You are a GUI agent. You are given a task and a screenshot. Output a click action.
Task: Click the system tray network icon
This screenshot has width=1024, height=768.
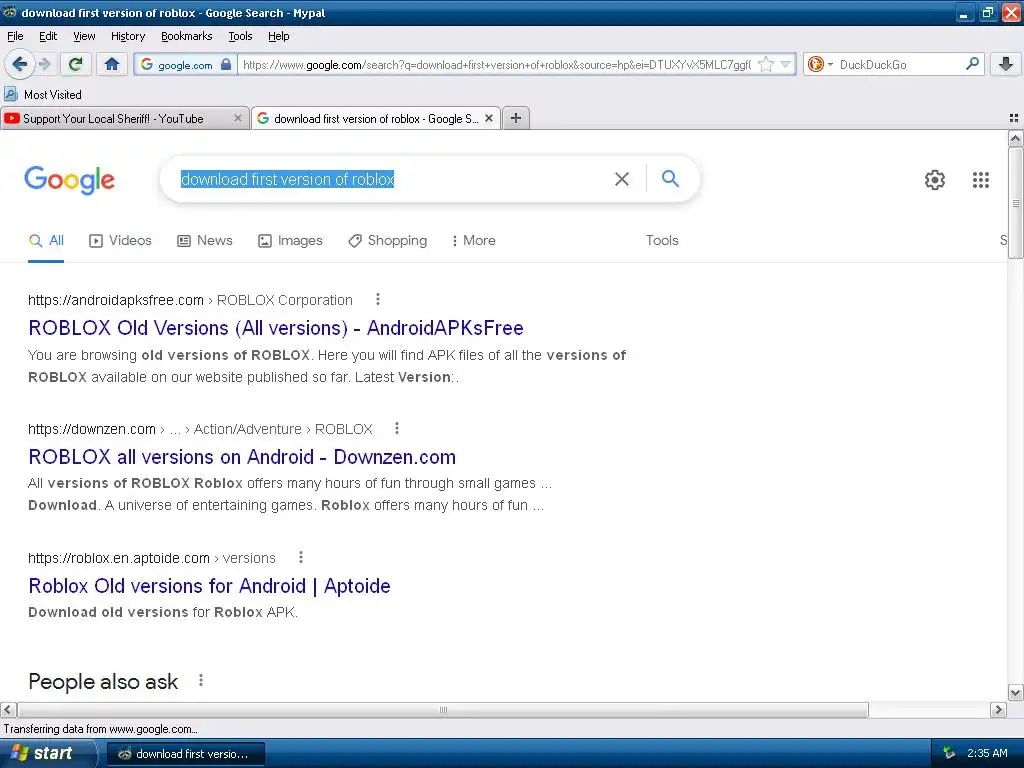pyautogui.click(x=949, y=753)
